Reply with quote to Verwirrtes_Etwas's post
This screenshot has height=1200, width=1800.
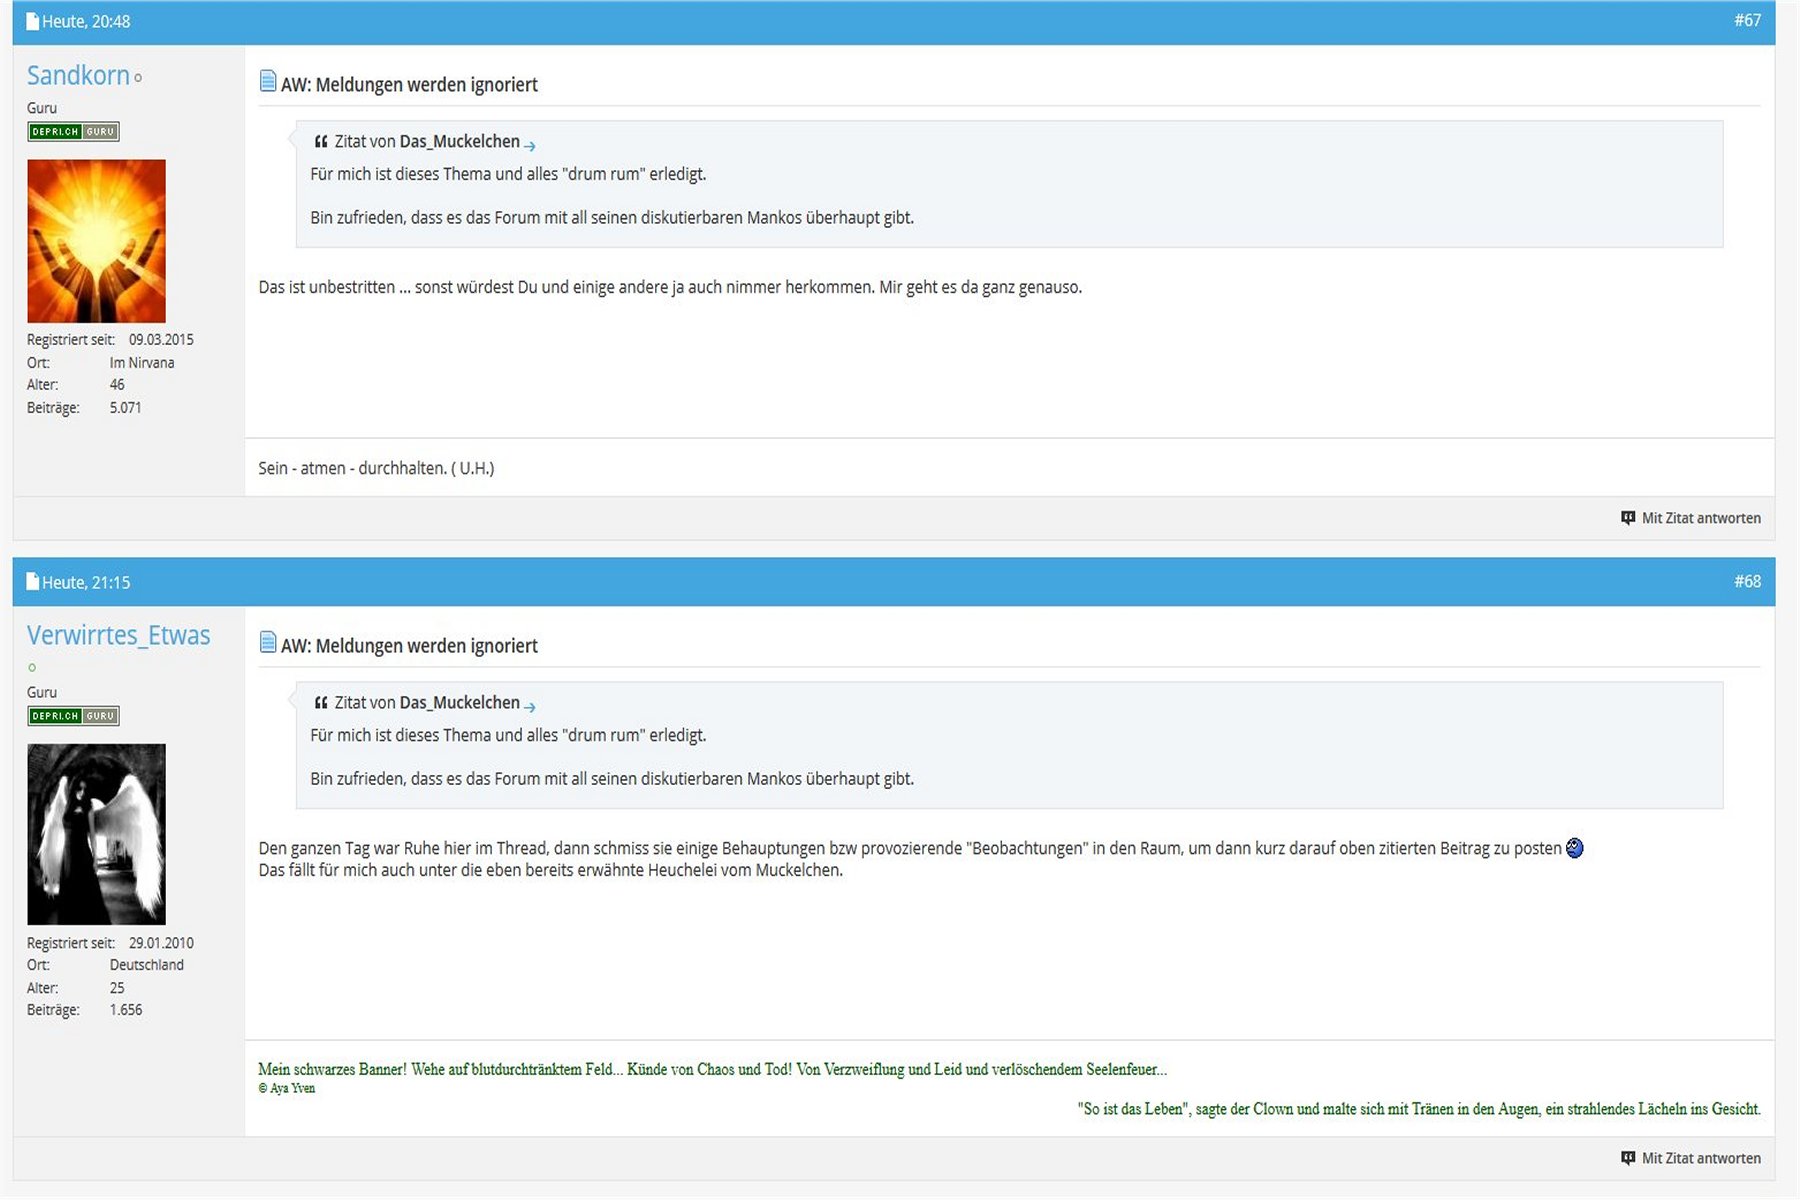coord(1691,1158)
